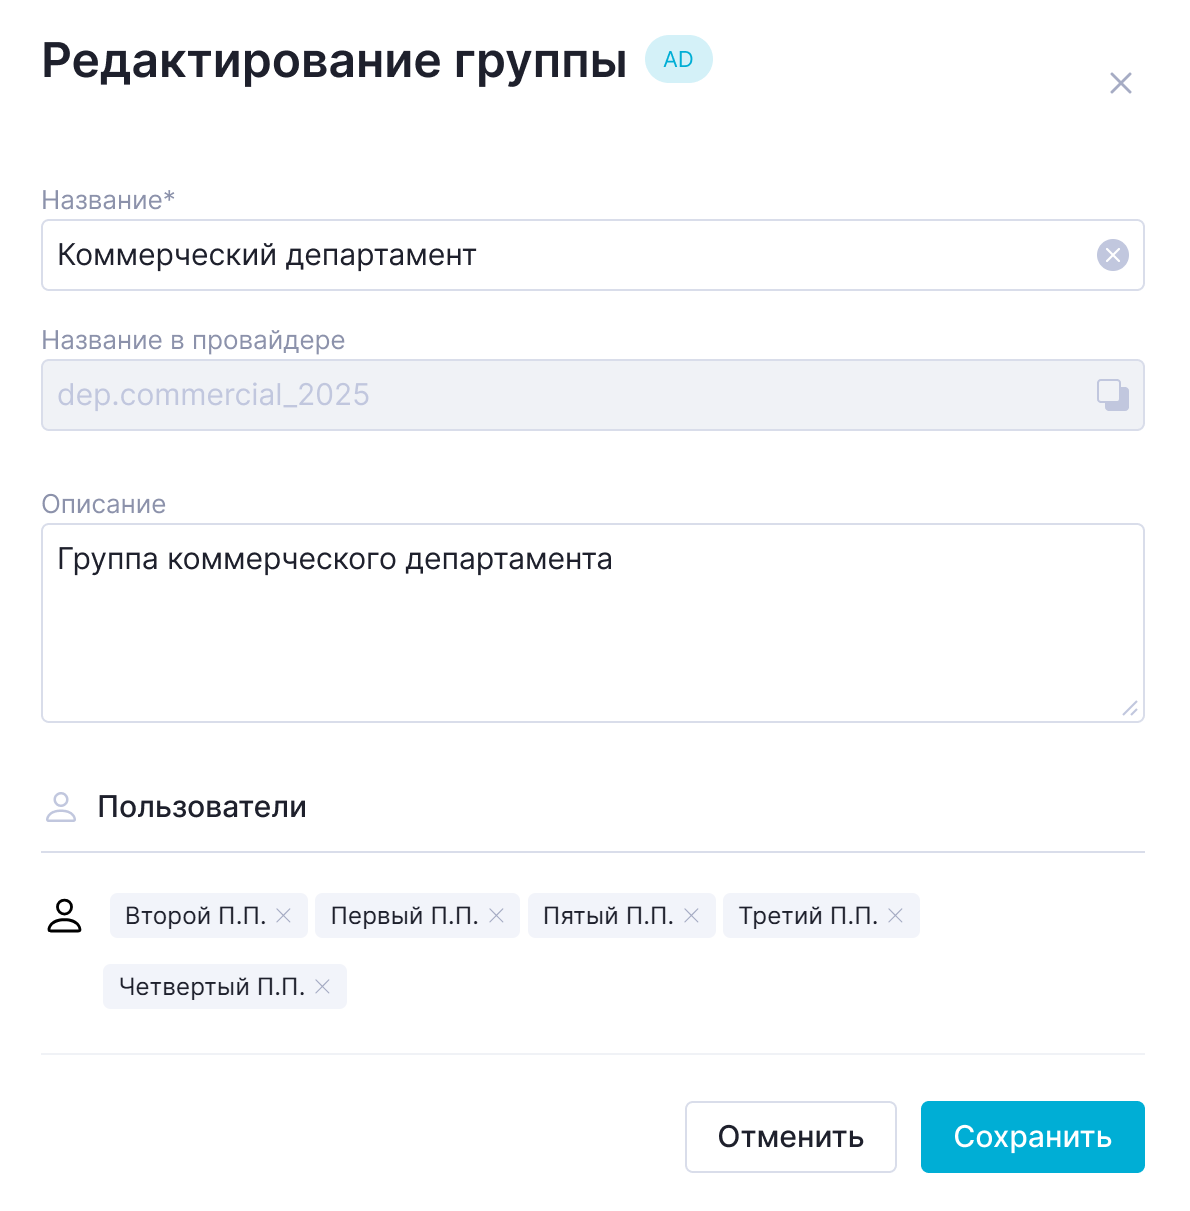The image size is (1190, 1211).
Task: Click the gray Пользователи section icon
Action: click(61, 807)
